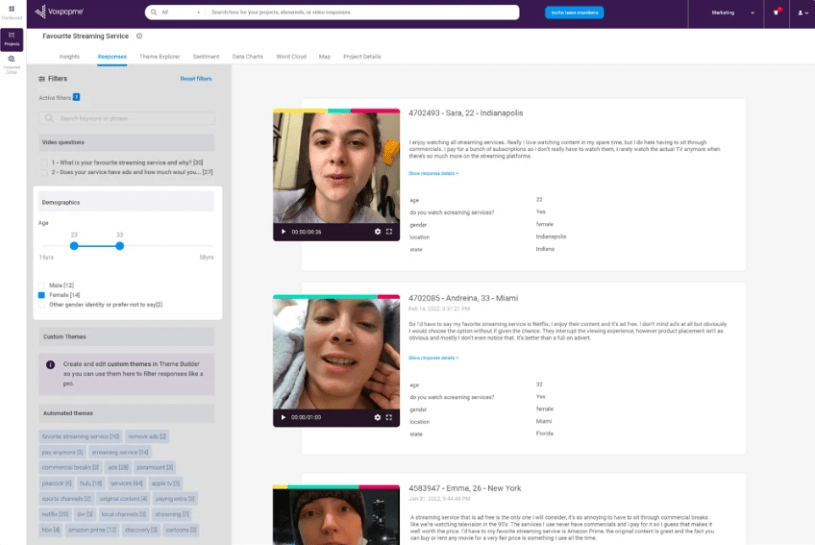Filter by amazon prime theme tag

[x=92, y=530]
